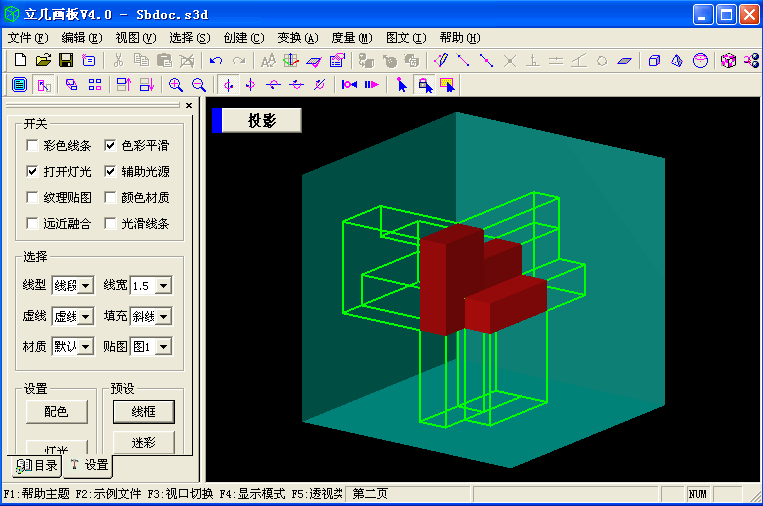Viewport: 763px width, 506px height.
Task: Open the 视图(V) menu
Action: [x=136, y=38]
